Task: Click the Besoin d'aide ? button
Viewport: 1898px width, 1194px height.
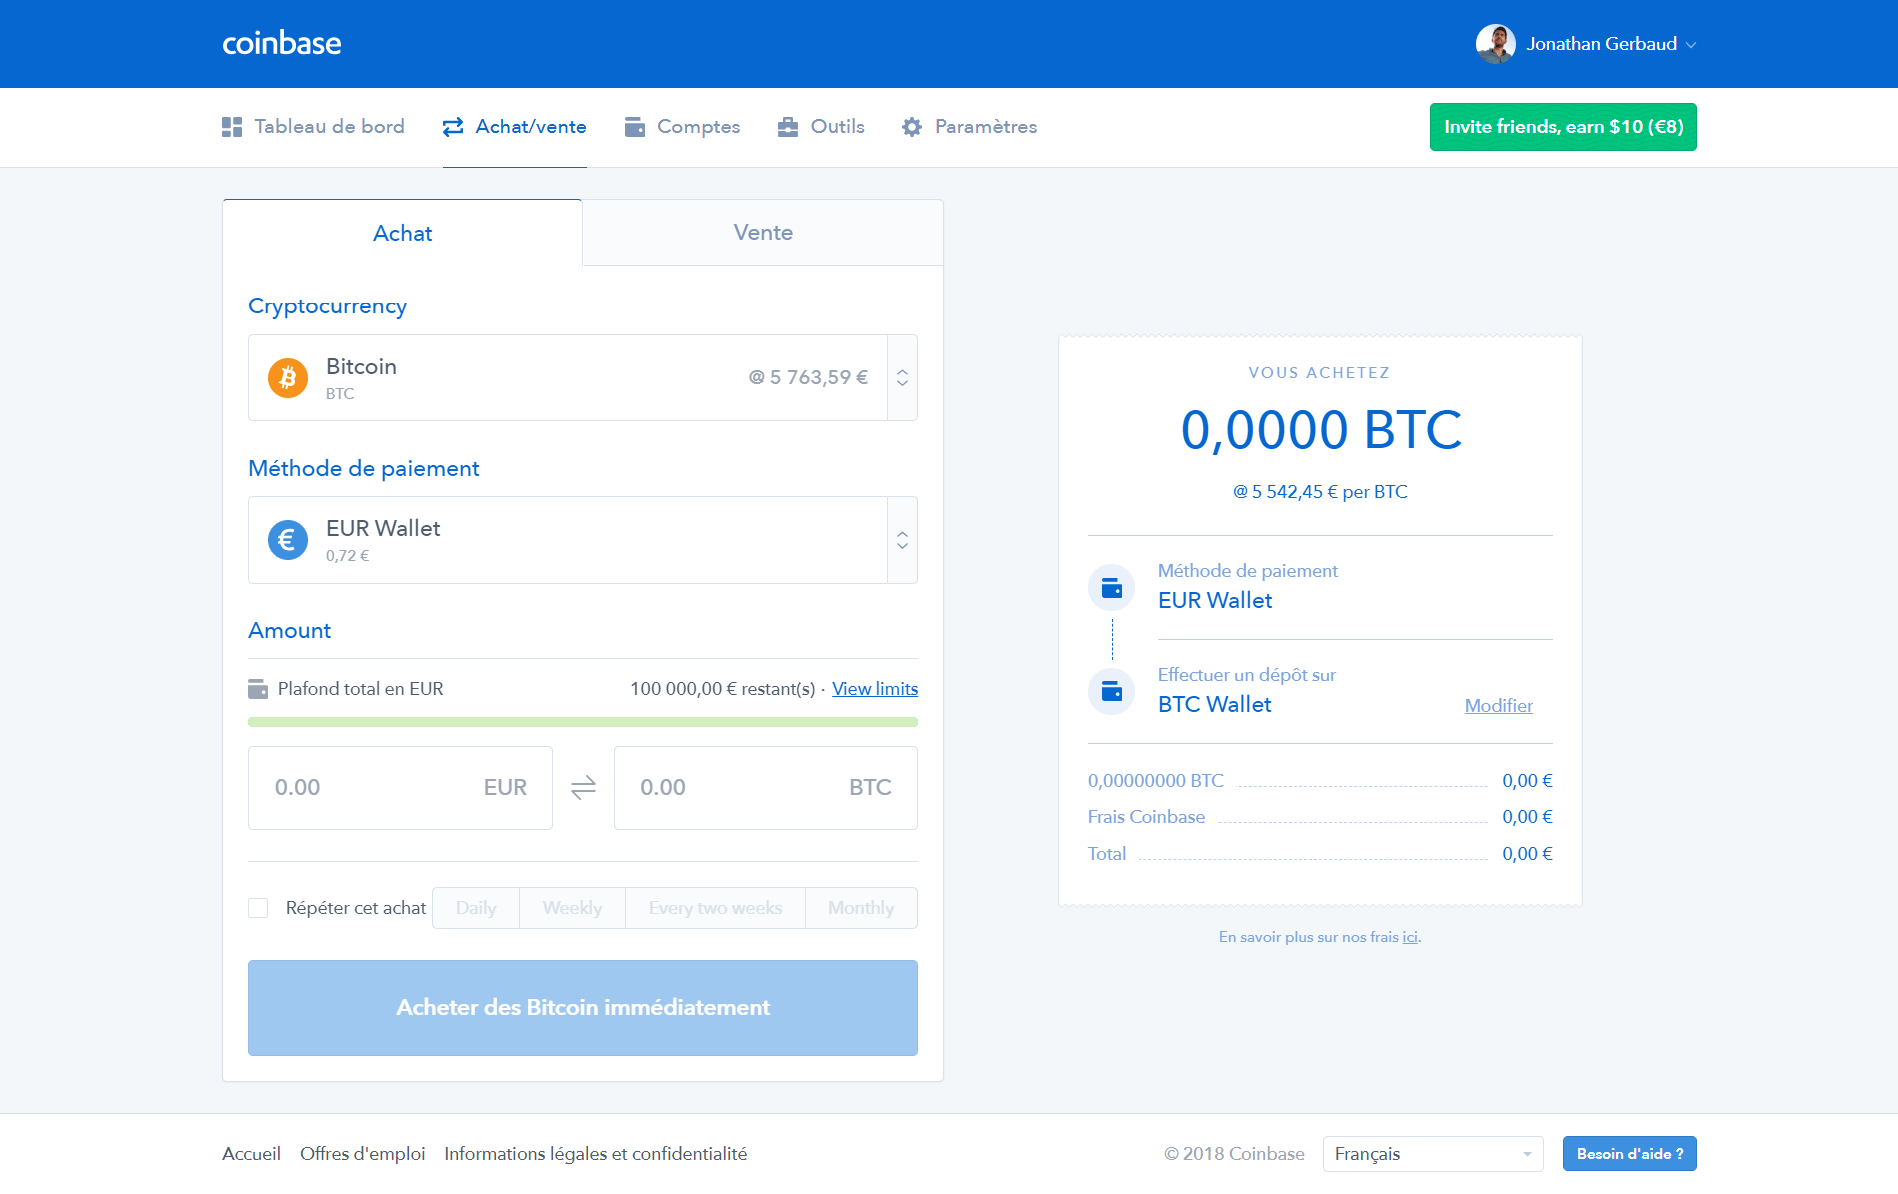Action: click(x=1630, y=1154)
